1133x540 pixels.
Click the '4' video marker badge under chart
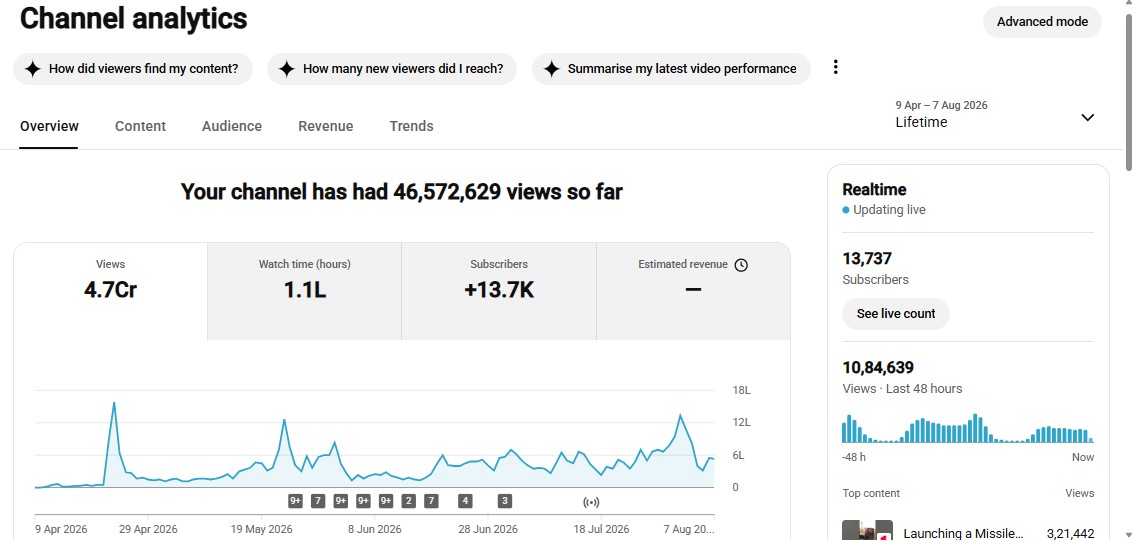click(465, 501)
